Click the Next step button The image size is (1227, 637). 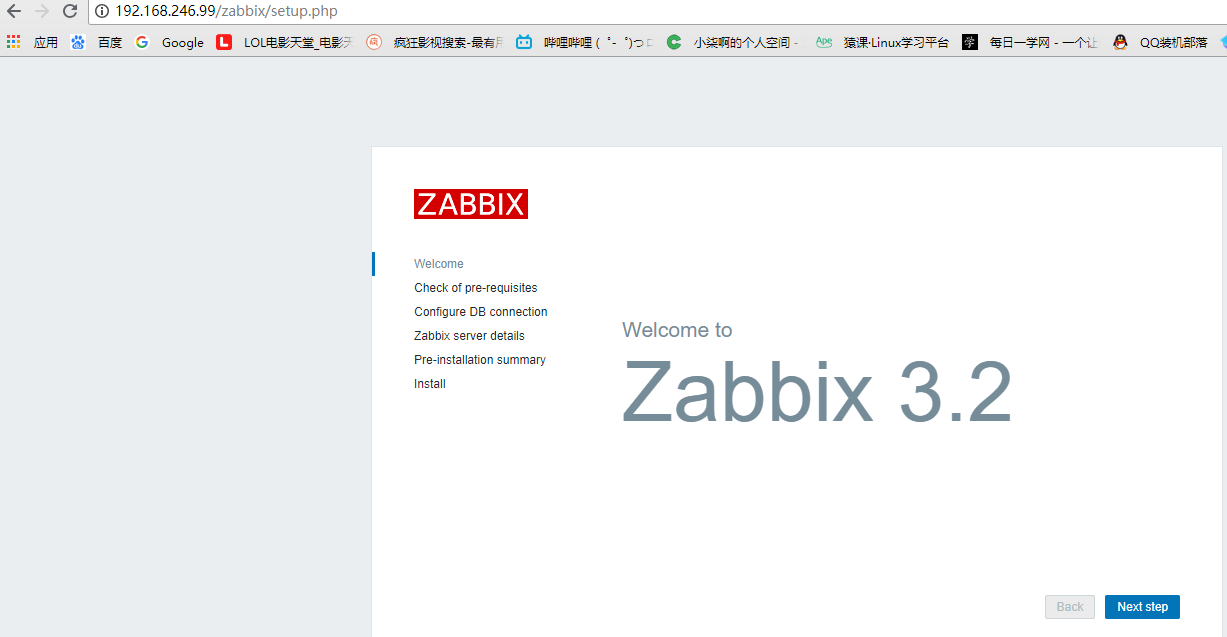(1142, 607)
